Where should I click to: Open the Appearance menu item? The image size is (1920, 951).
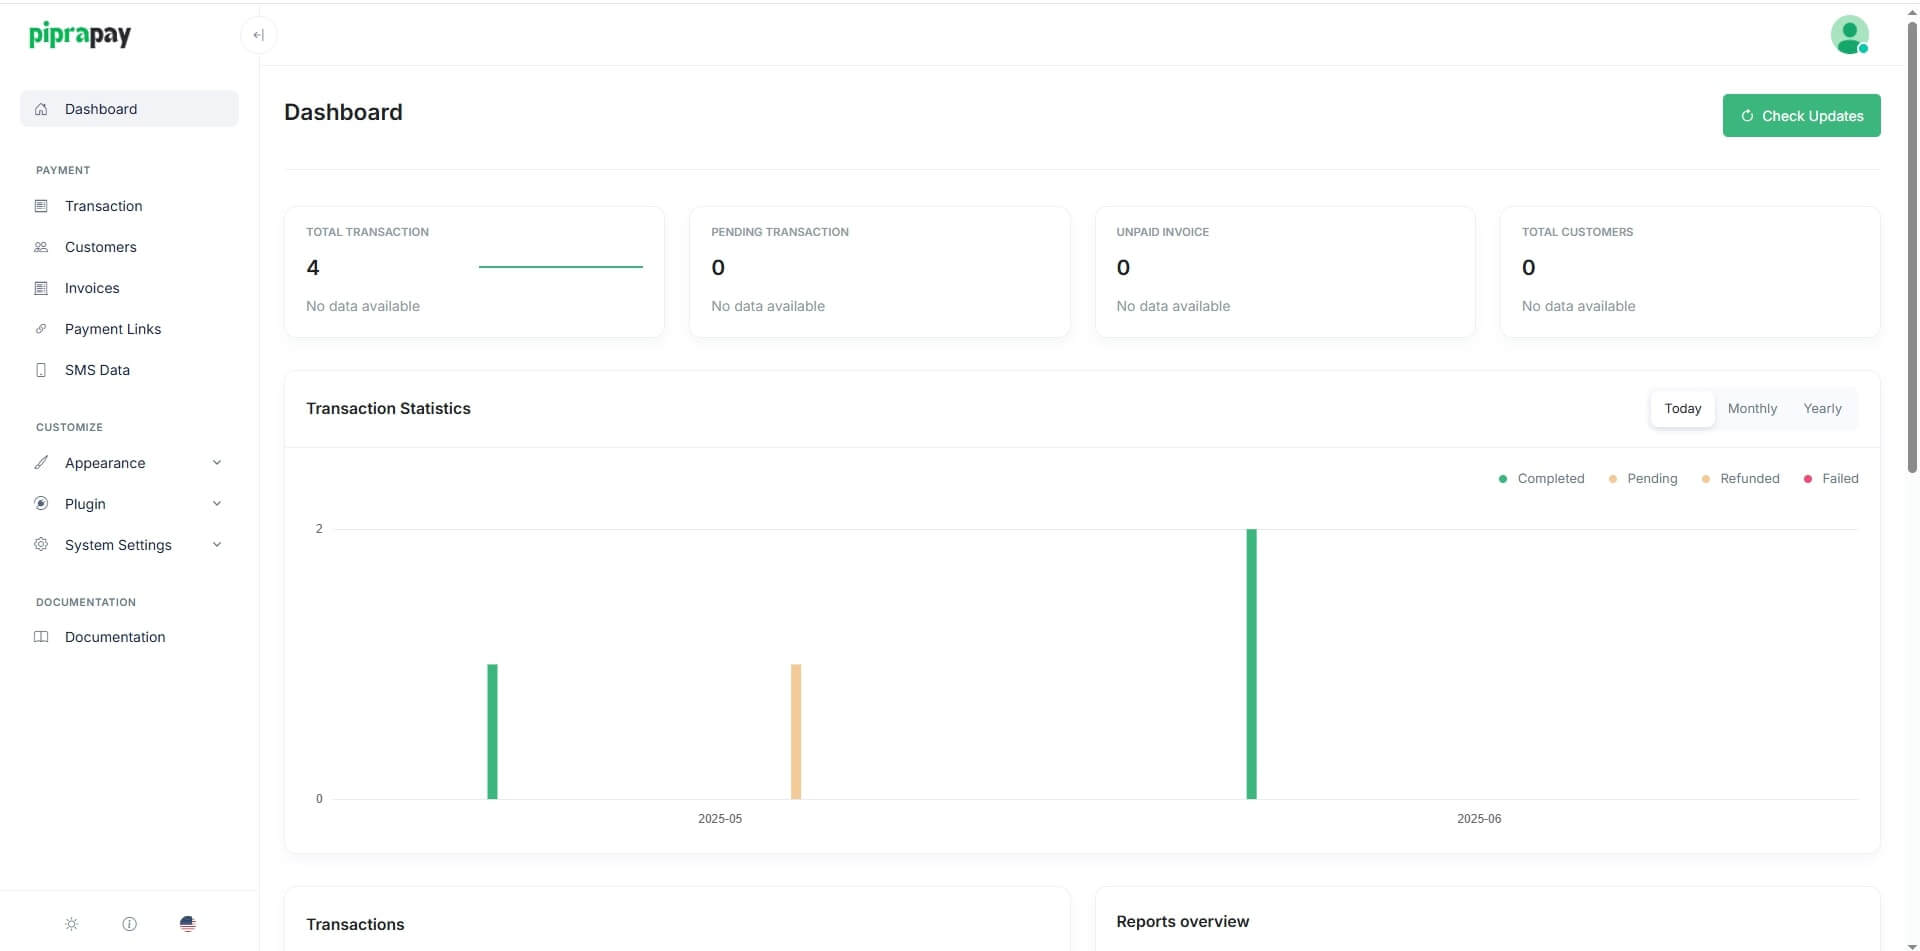click(x=129, y=463)
